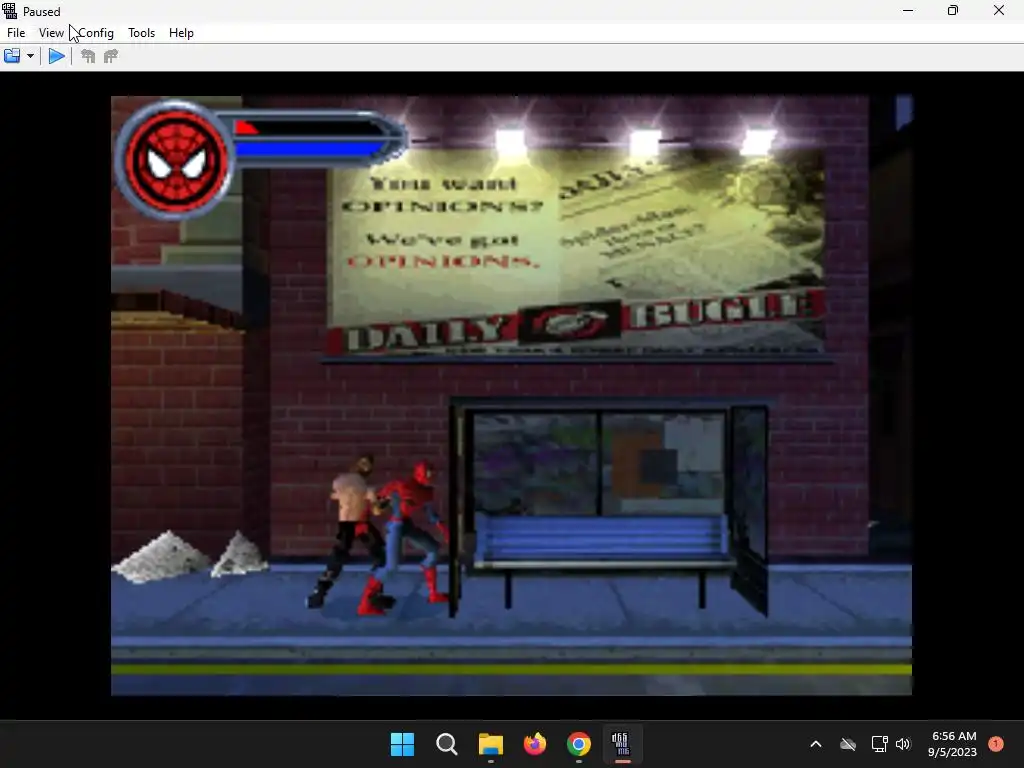
Task: Close the emulator window
Action: click(x=999, y=10)
